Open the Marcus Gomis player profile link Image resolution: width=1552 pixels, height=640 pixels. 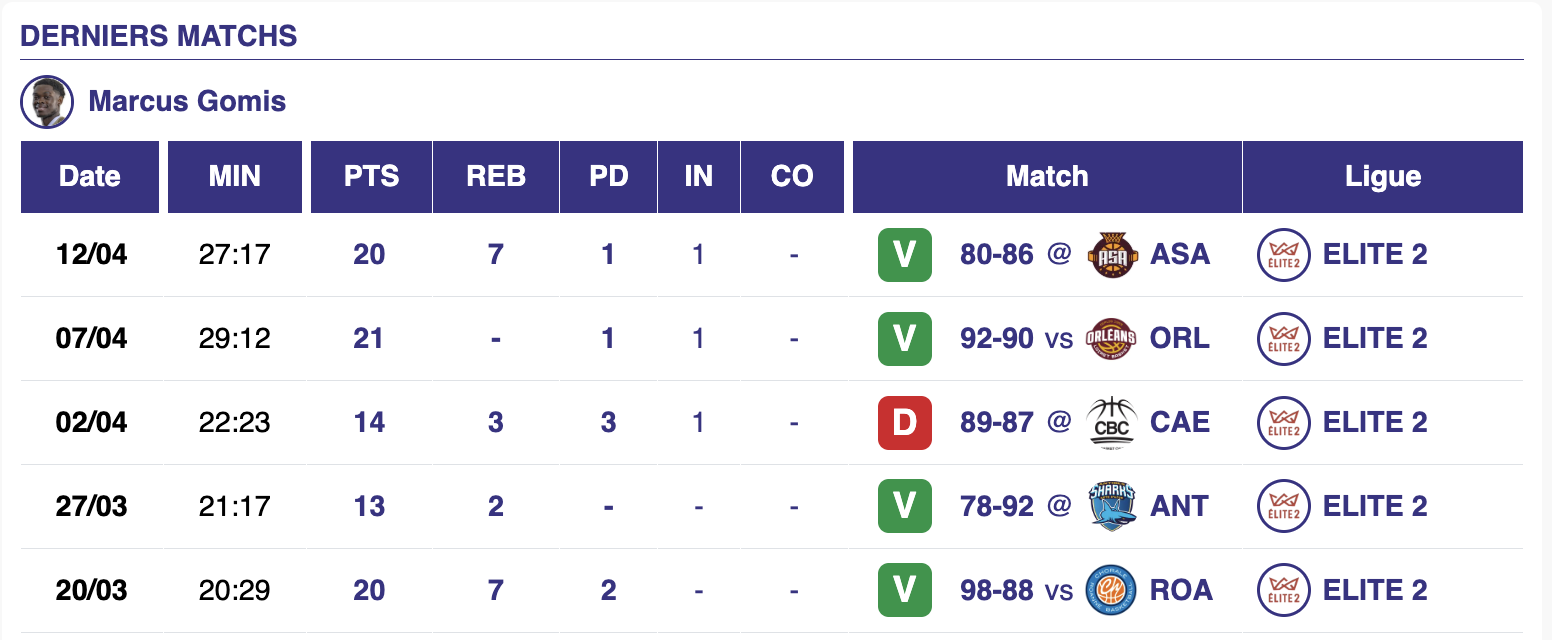[187, 102]
